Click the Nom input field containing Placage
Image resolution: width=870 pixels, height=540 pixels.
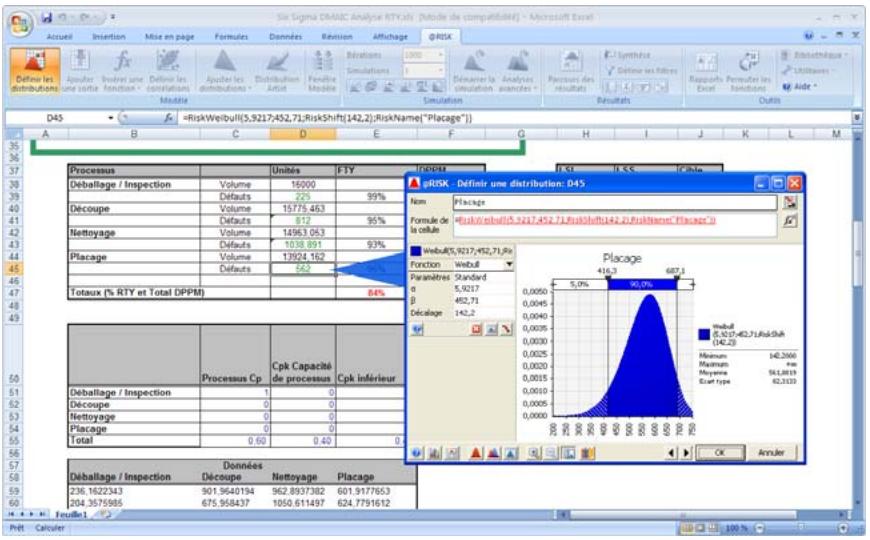tap(615, 202)
